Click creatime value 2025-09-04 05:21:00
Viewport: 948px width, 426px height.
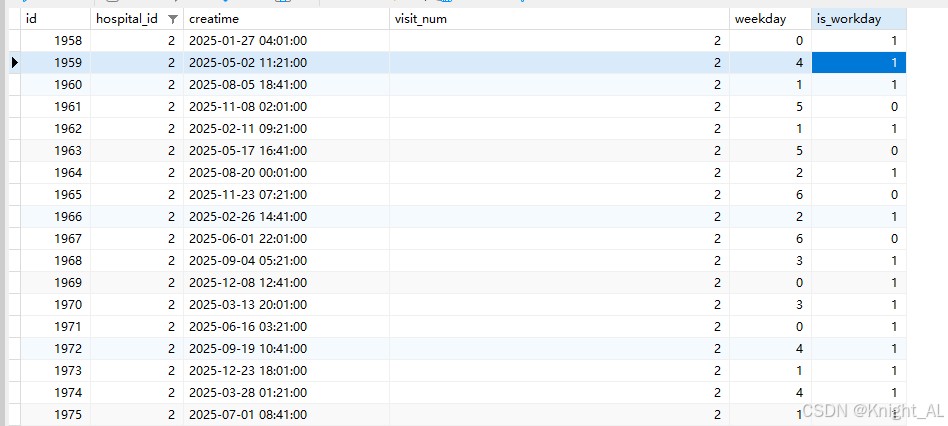(248, 260)
